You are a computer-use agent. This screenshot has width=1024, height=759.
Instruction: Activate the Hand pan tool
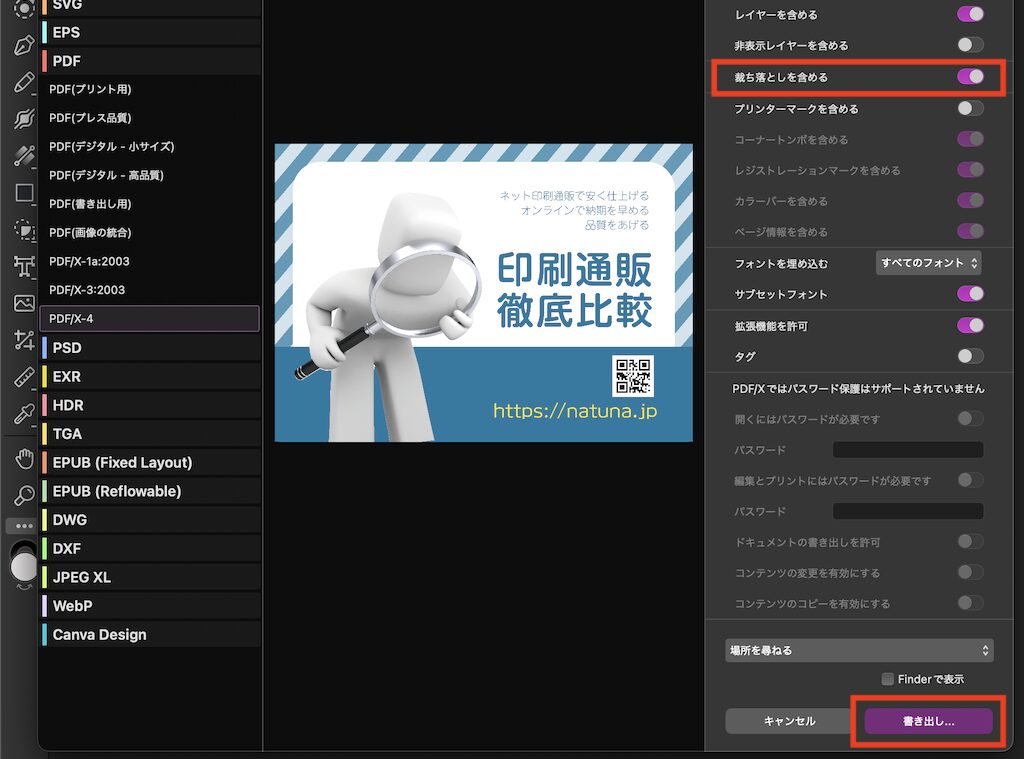(24, 459)
